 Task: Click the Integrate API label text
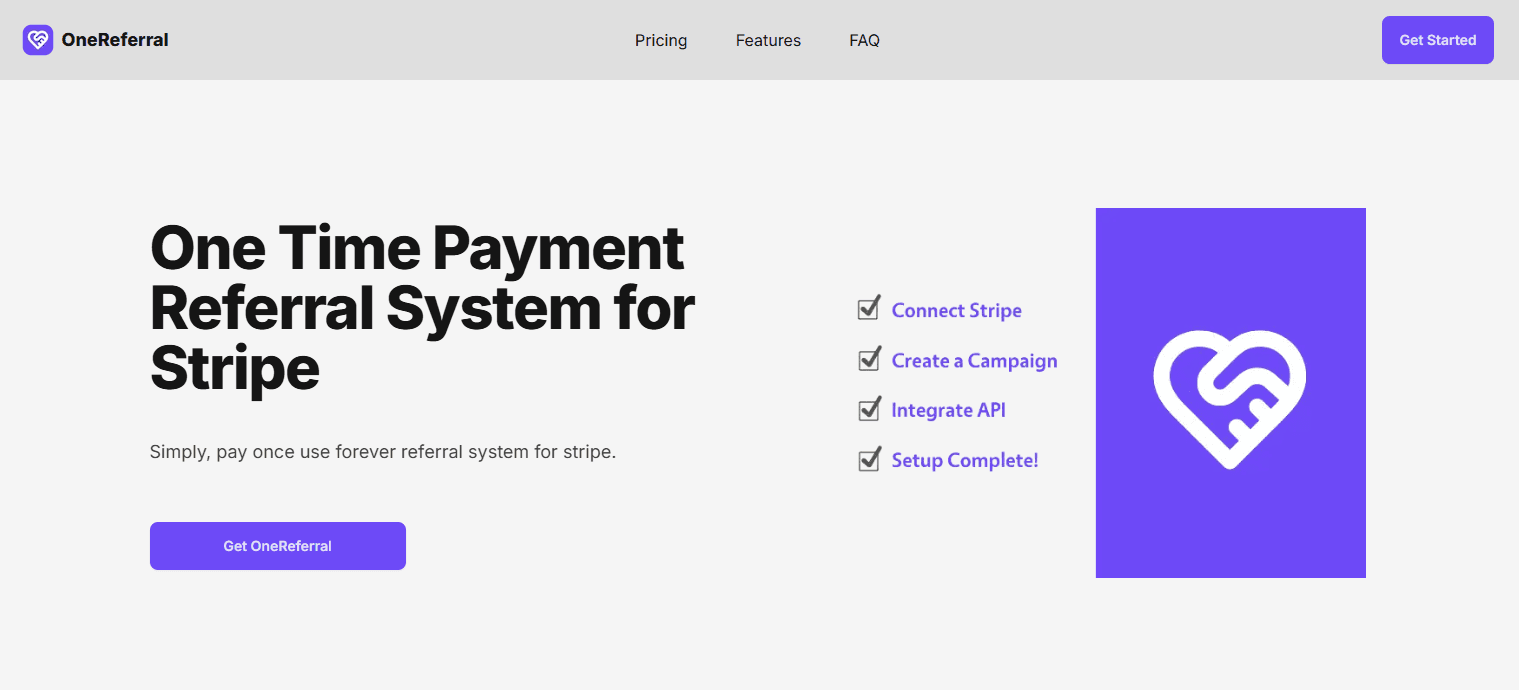[x=948, y=411]
